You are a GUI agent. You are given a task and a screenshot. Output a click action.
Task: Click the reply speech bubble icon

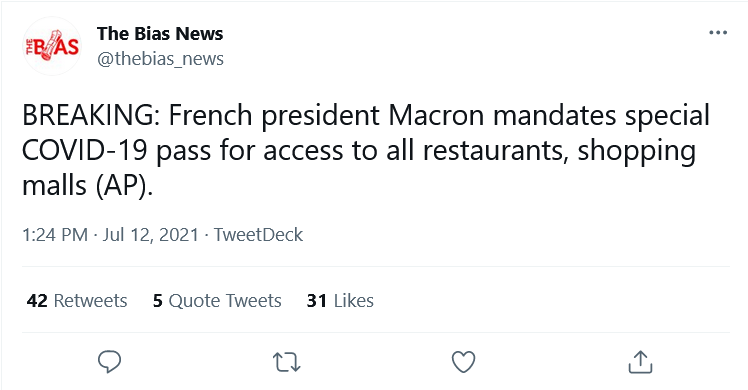point(109,362)
